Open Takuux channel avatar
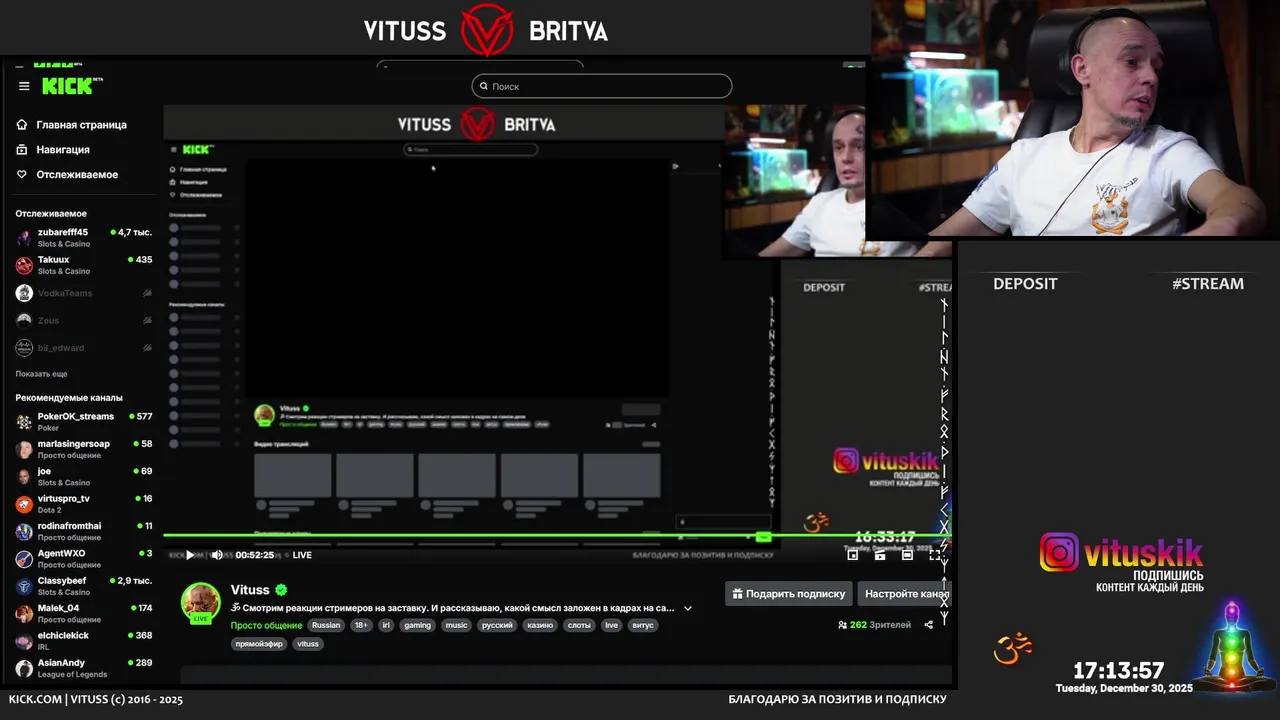 click(x=24, y=265)
